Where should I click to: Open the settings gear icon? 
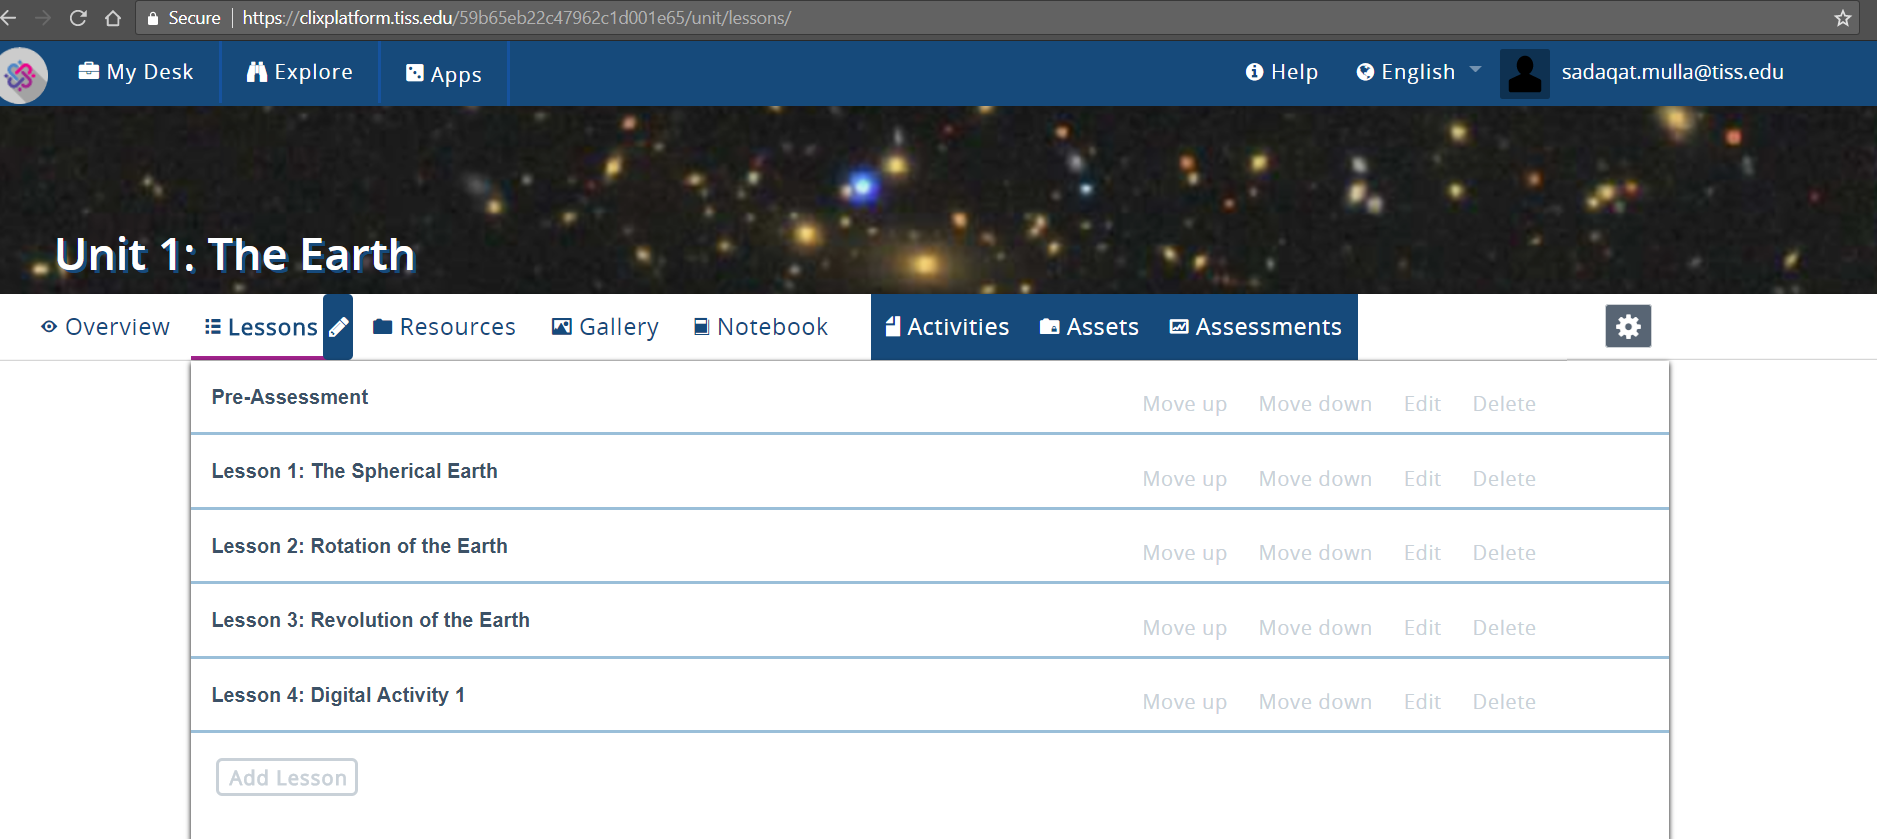click(1627, 326)
